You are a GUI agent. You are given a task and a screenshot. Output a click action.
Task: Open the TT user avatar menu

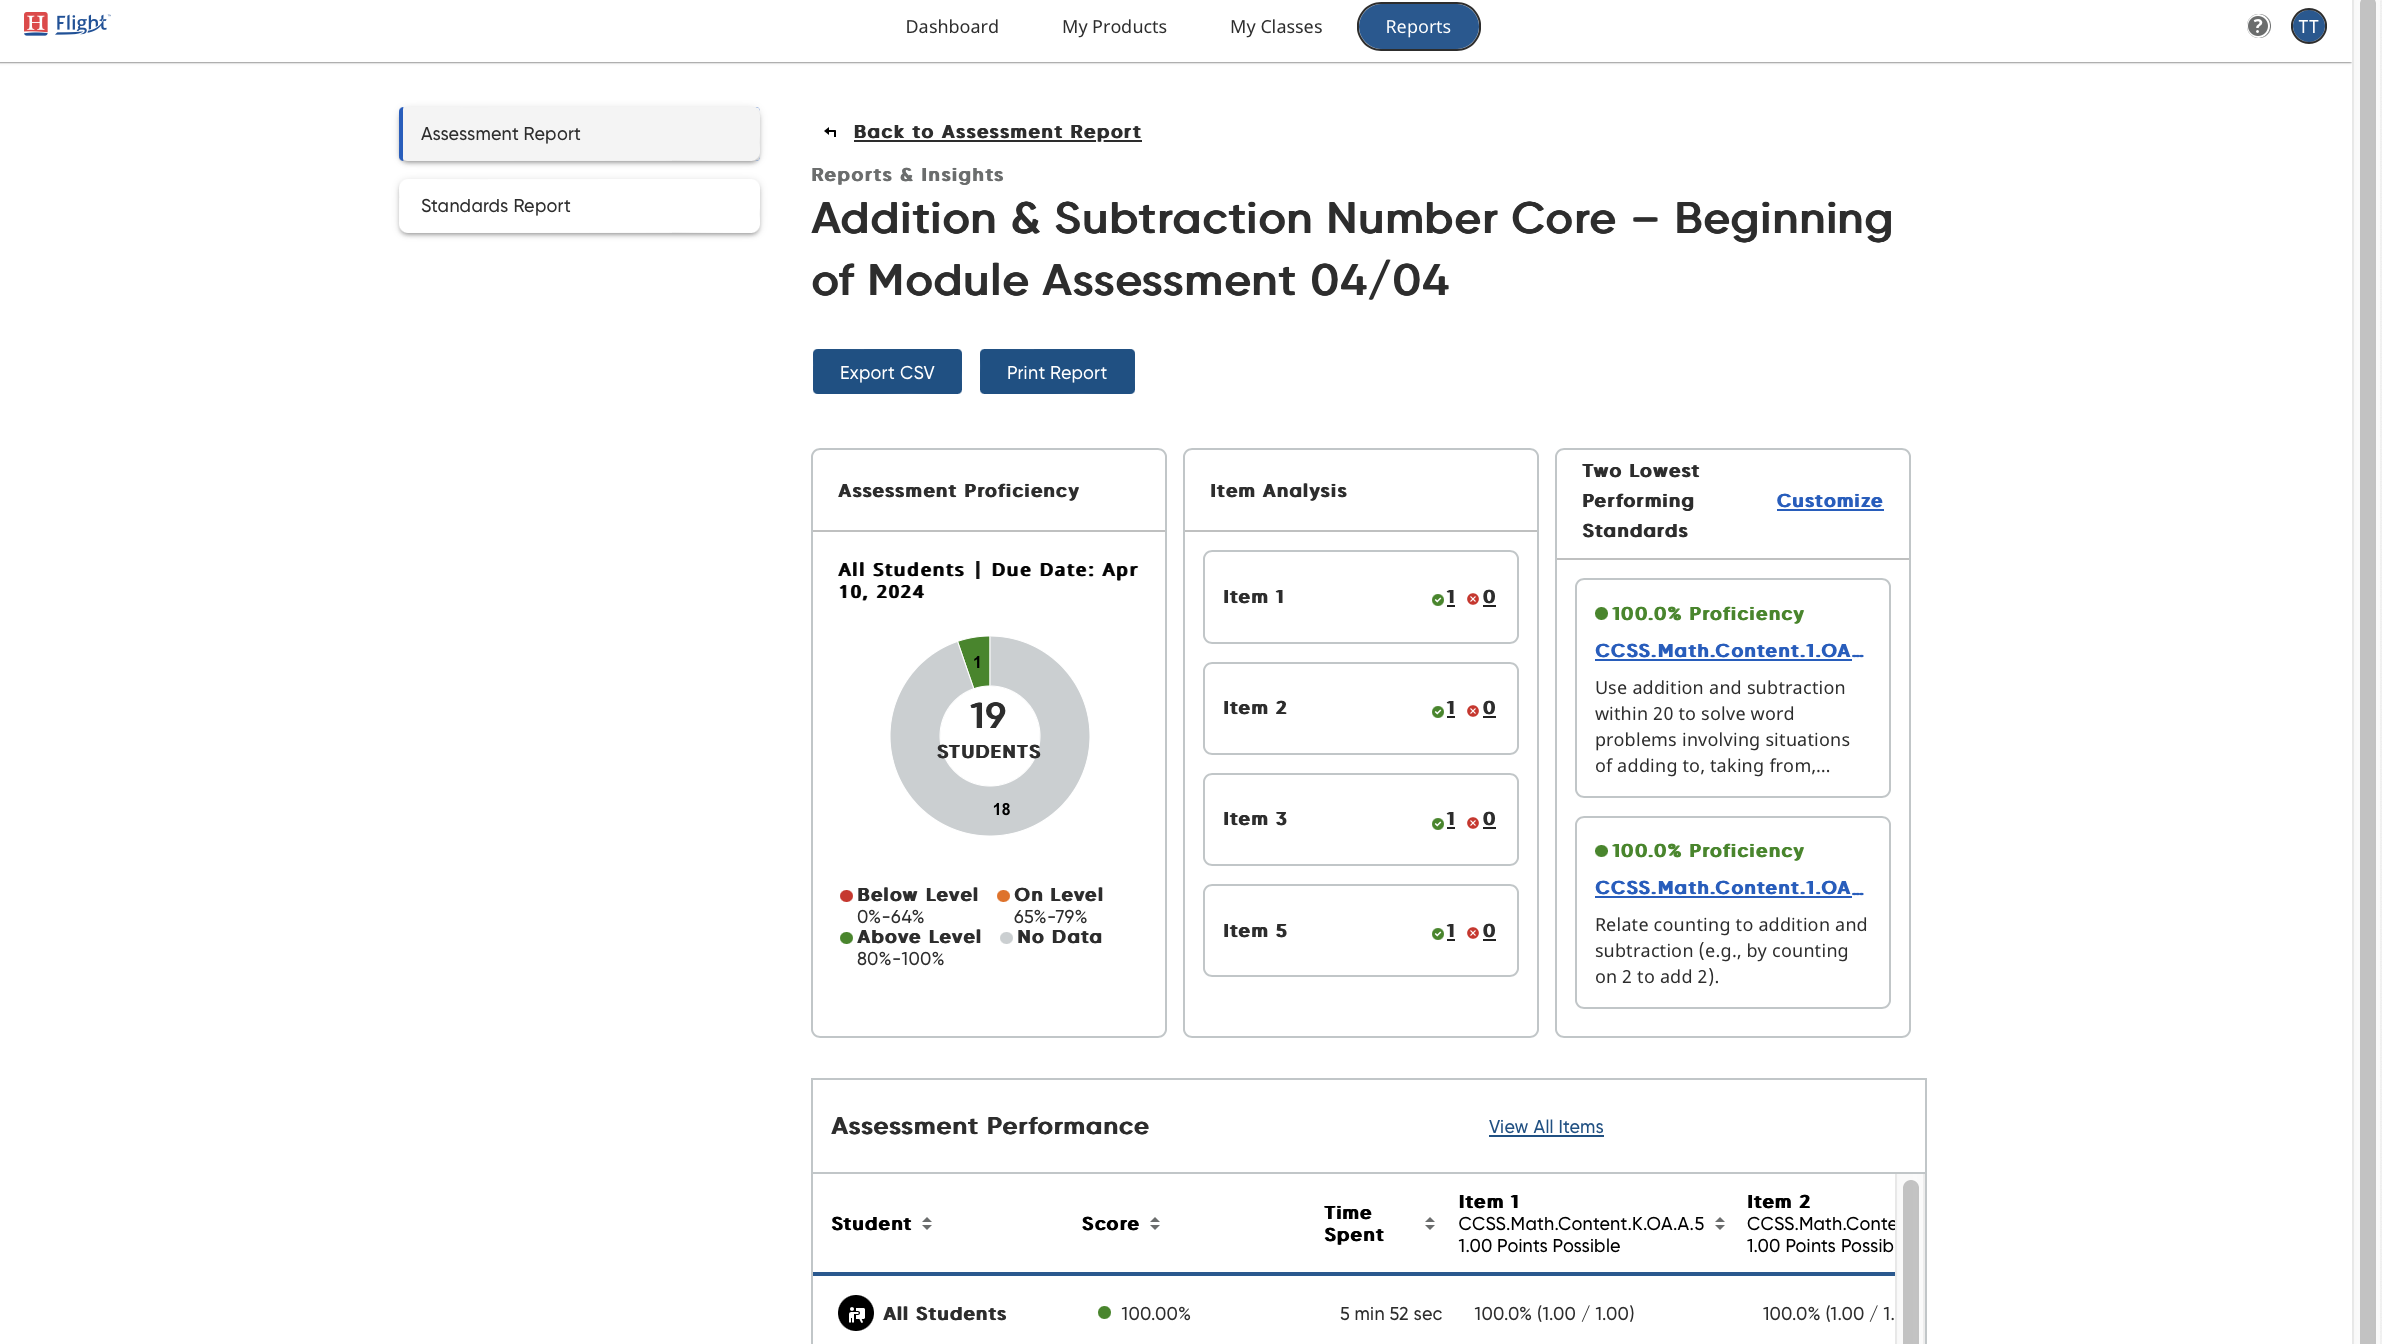[x=2308, y=26]
